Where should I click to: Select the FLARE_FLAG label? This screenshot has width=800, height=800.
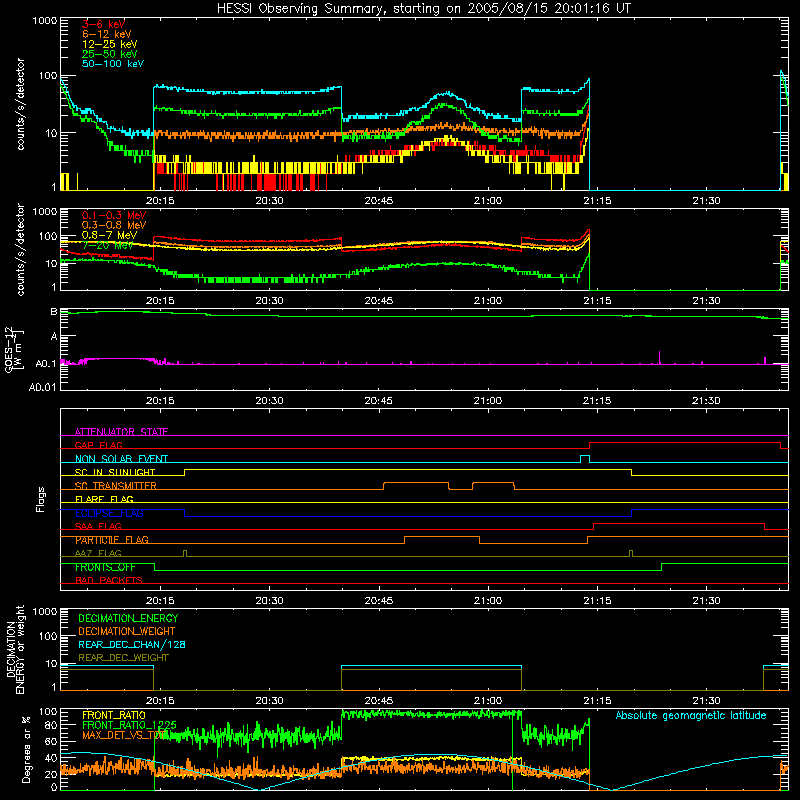(x=104, y=499)
